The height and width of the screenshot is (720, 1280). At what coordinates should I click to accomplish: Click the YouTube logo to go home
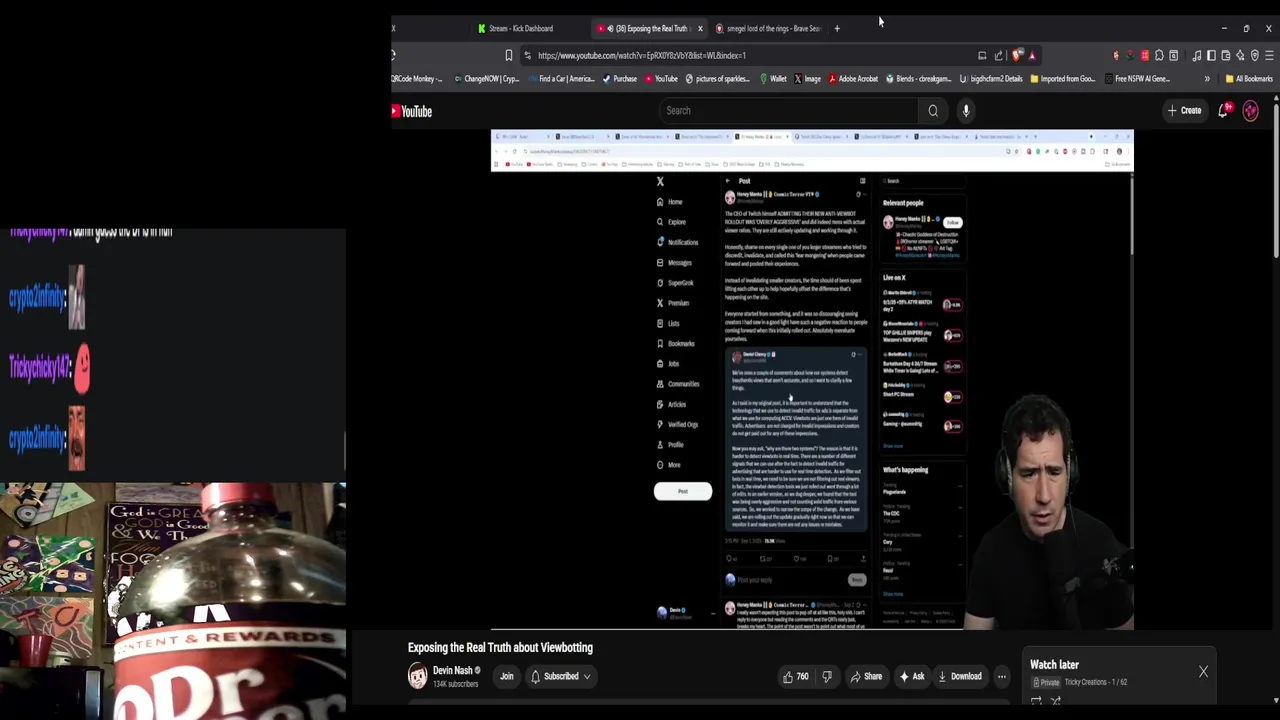tap(412, 112)
